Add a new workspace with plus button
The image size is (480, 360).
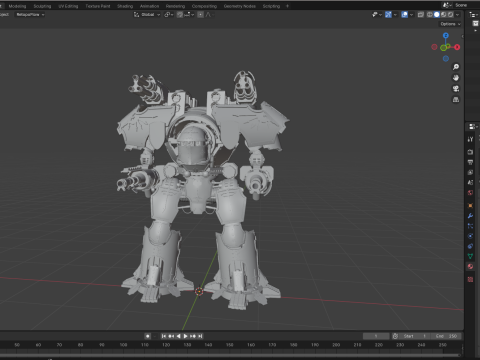(287, 6)
